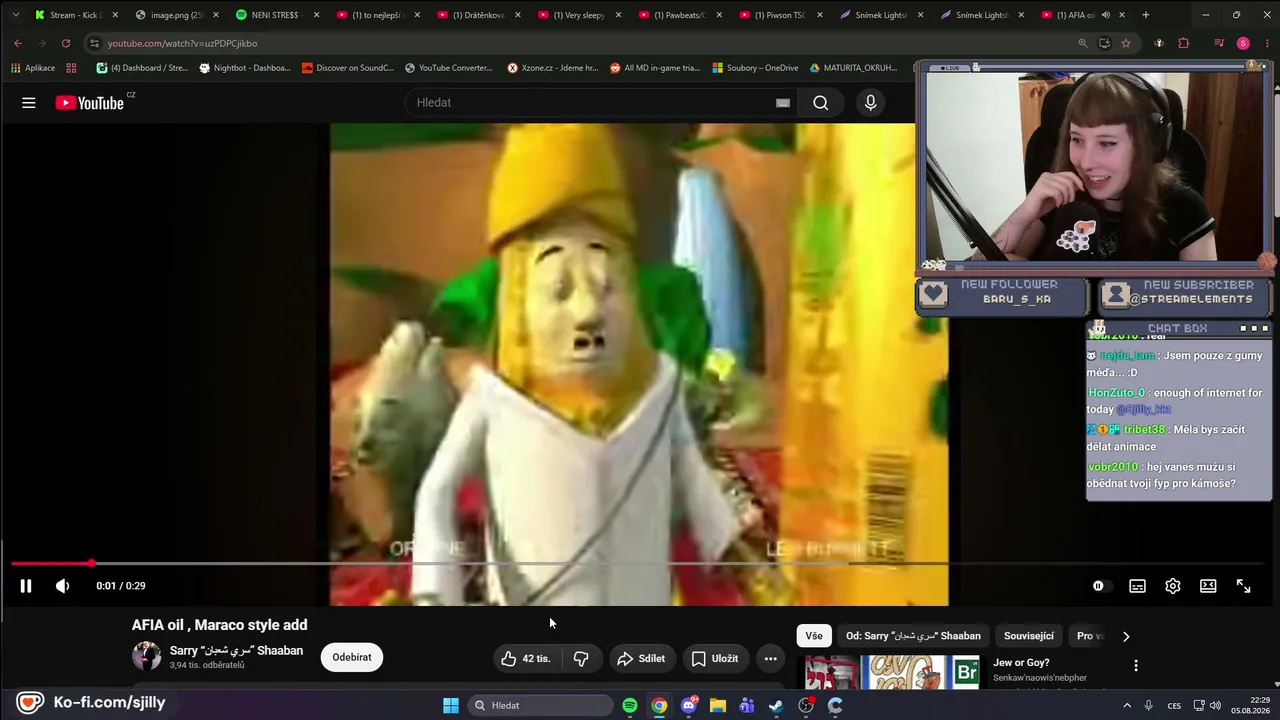This screenshot has height=720, width=1280.
Task: Open Spotify from the taskbar
Action: pyautogui.click(x=630, y=706)
